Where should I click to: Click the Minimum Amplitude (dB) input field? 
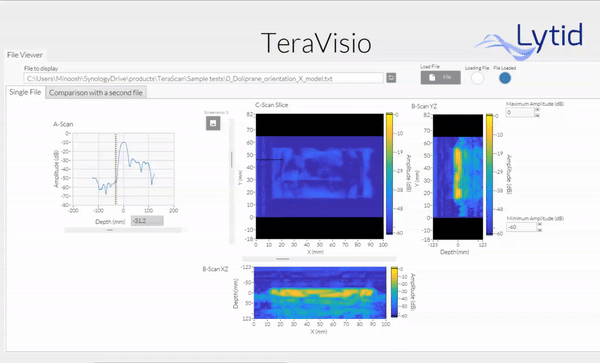(x=522, y=227)
